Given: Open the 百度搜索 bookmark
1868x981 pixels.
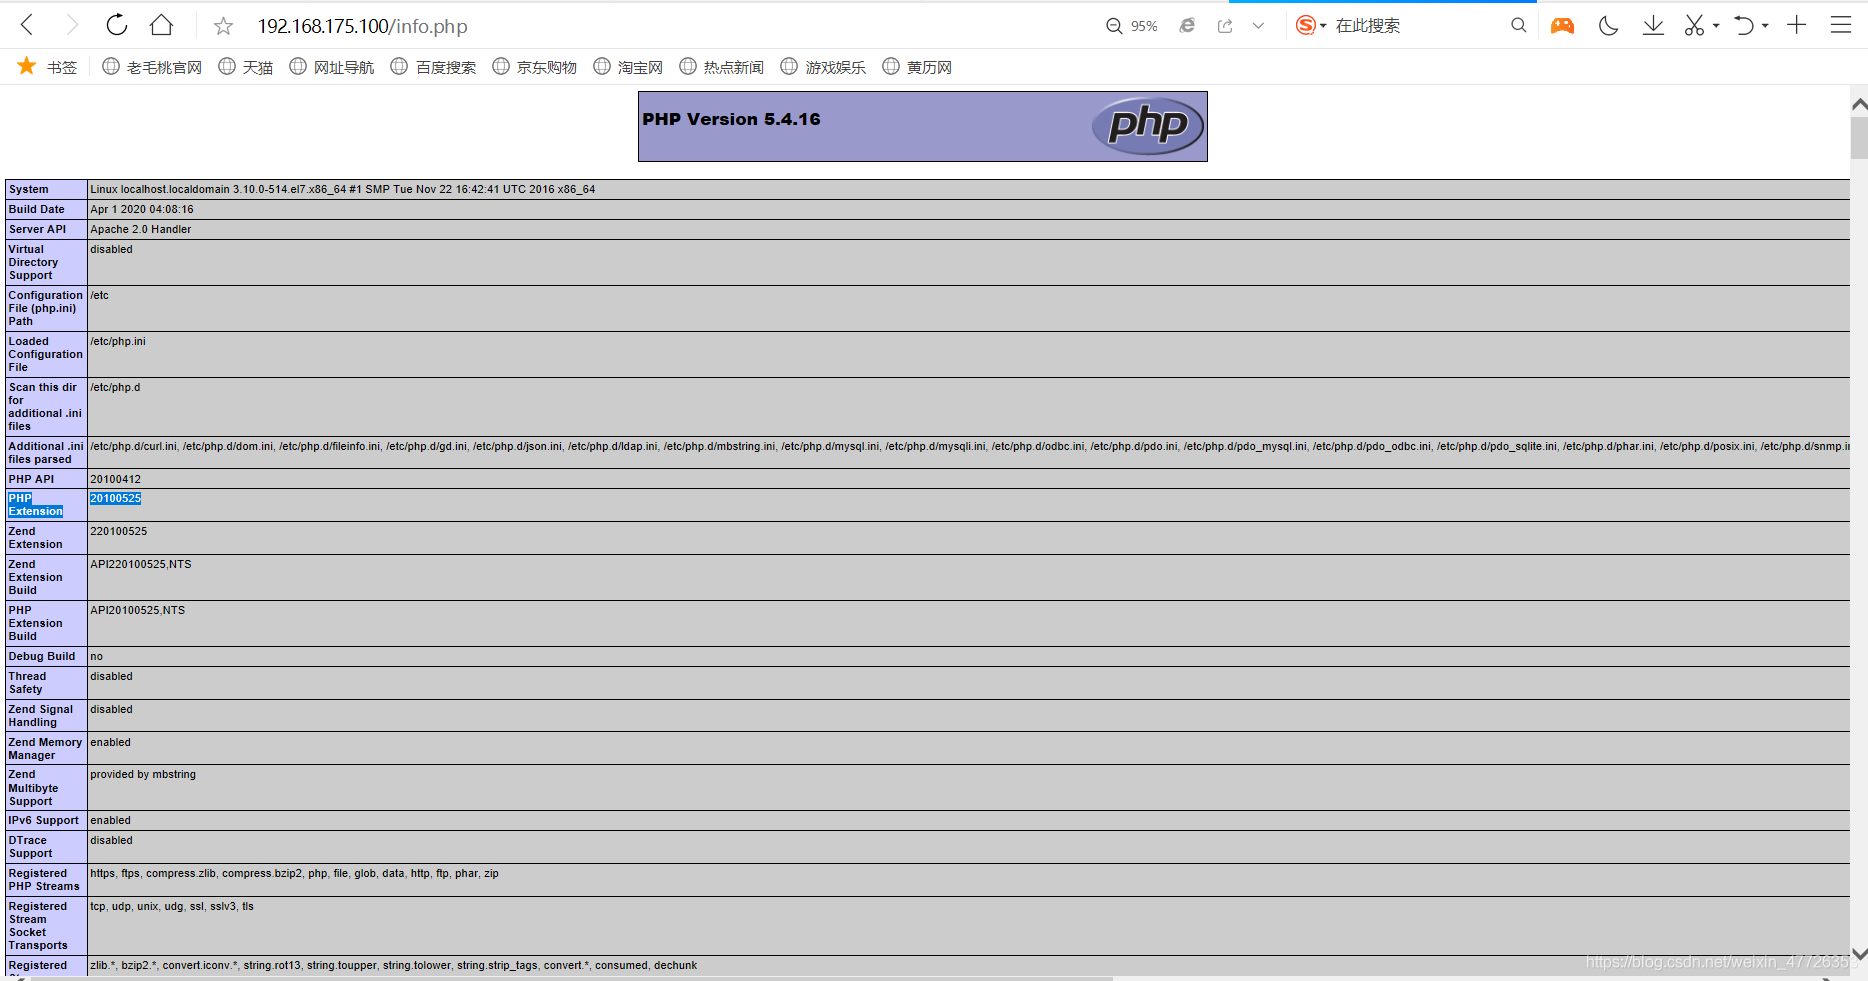Looking at the screenshot, I should click(433, 67).
